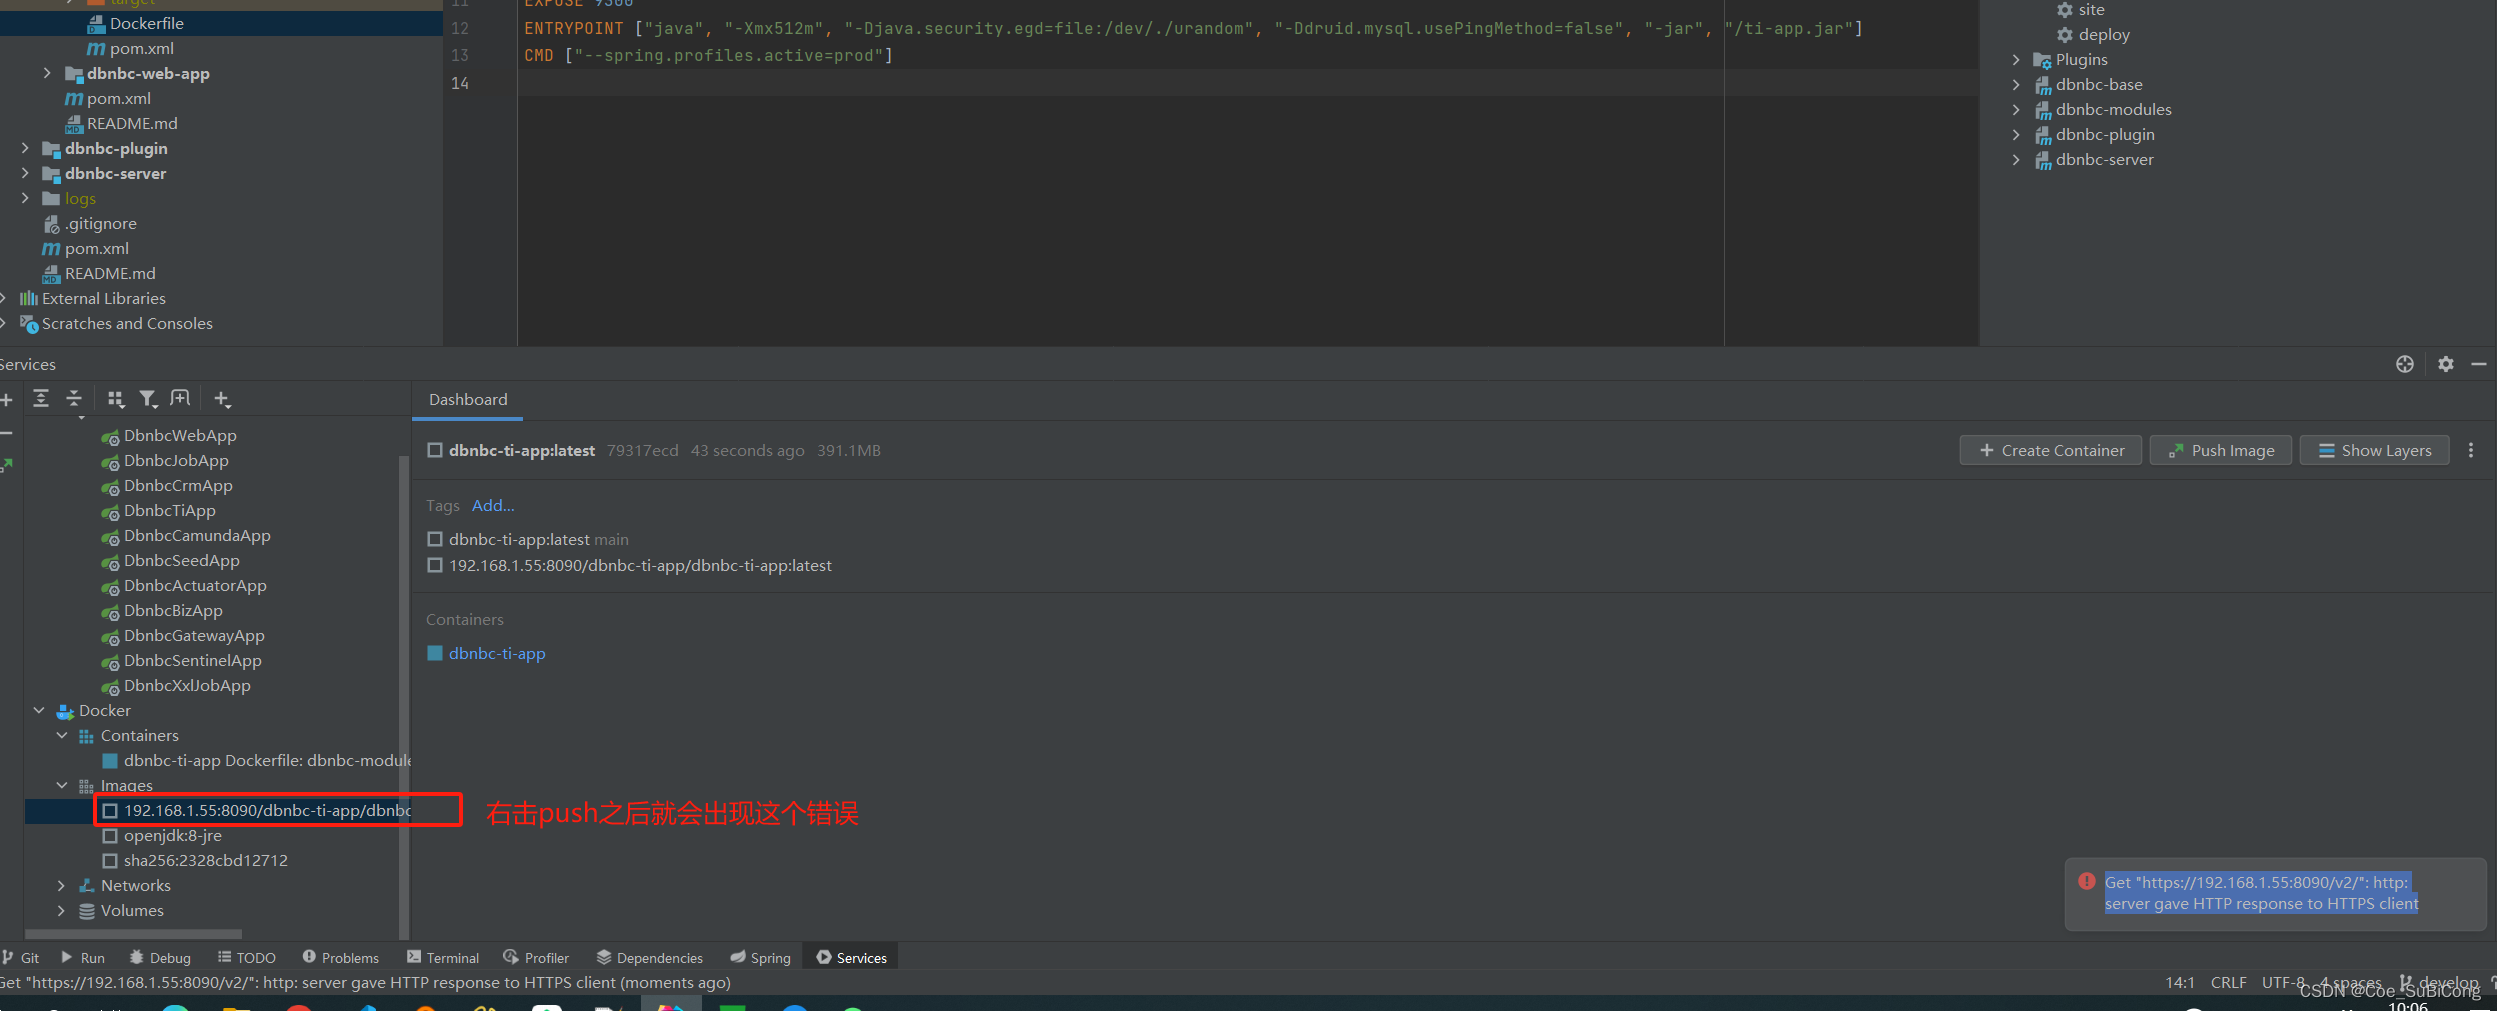Select the Expand All icon in Services toolbar
The image size is (2497, 1011).
(x=42, y=398)
